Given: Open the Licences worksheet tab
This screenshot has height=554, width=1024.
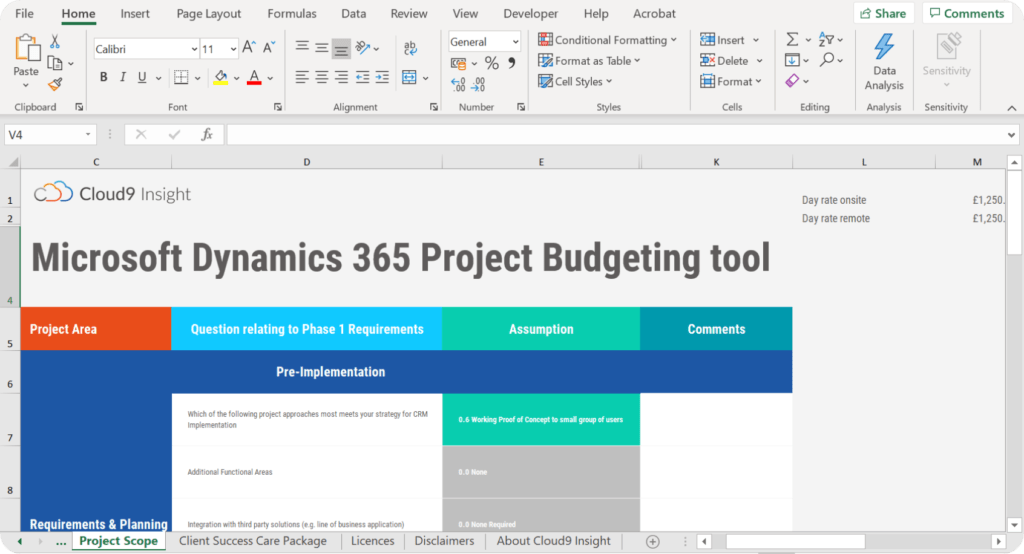Looking at the screenshot, I should click(372, 541).
